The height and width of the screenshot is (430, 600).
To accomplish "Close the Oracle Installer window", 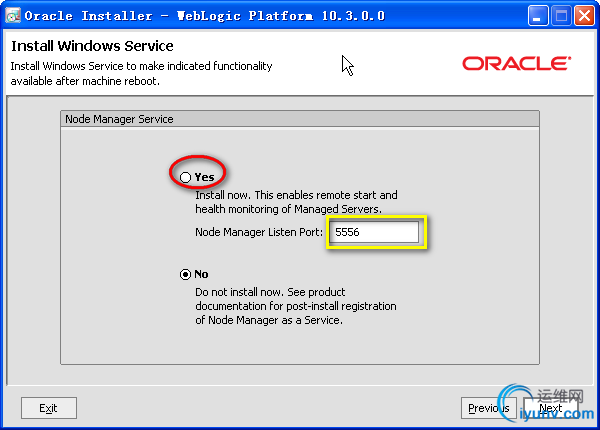I will pos(584,16).
